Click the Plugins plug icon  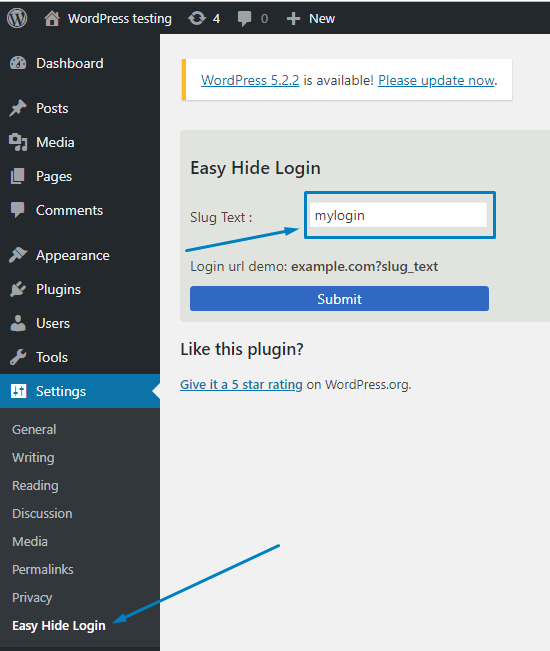[18, 289]
